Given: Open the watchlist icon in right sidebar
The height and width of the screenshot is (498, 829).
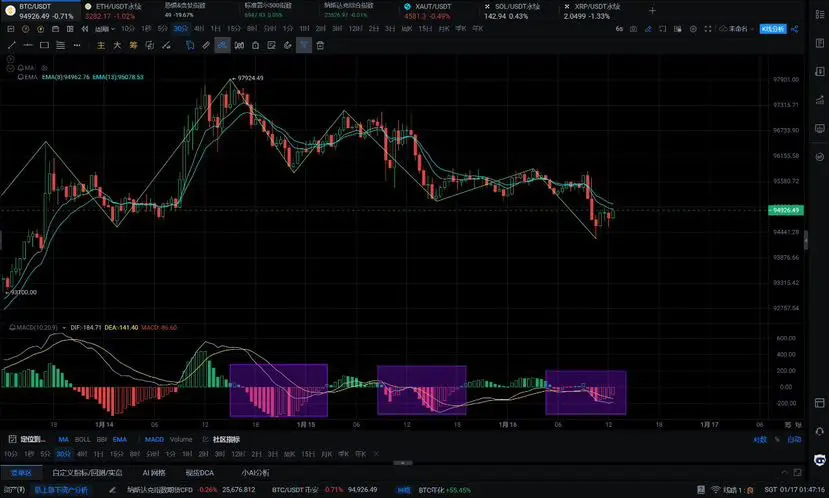Looking at the screenshot, I should coord(820,14).
